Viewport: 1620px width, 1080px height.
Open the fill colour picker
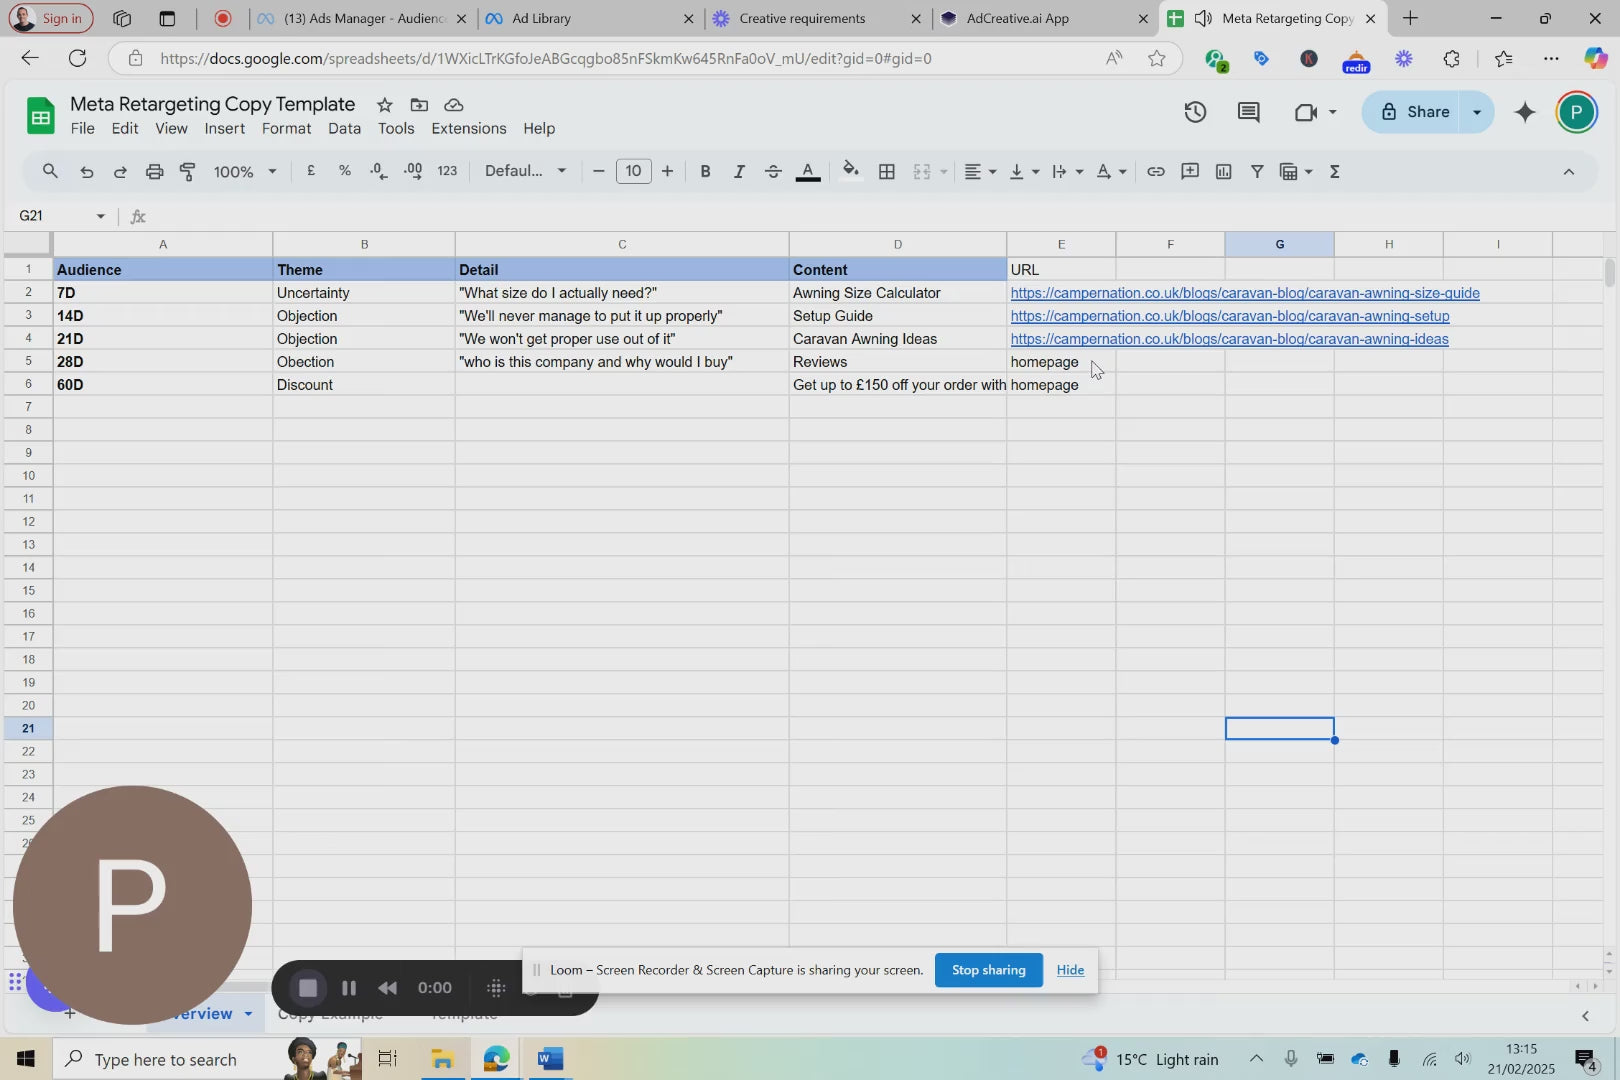coord(851,171)
